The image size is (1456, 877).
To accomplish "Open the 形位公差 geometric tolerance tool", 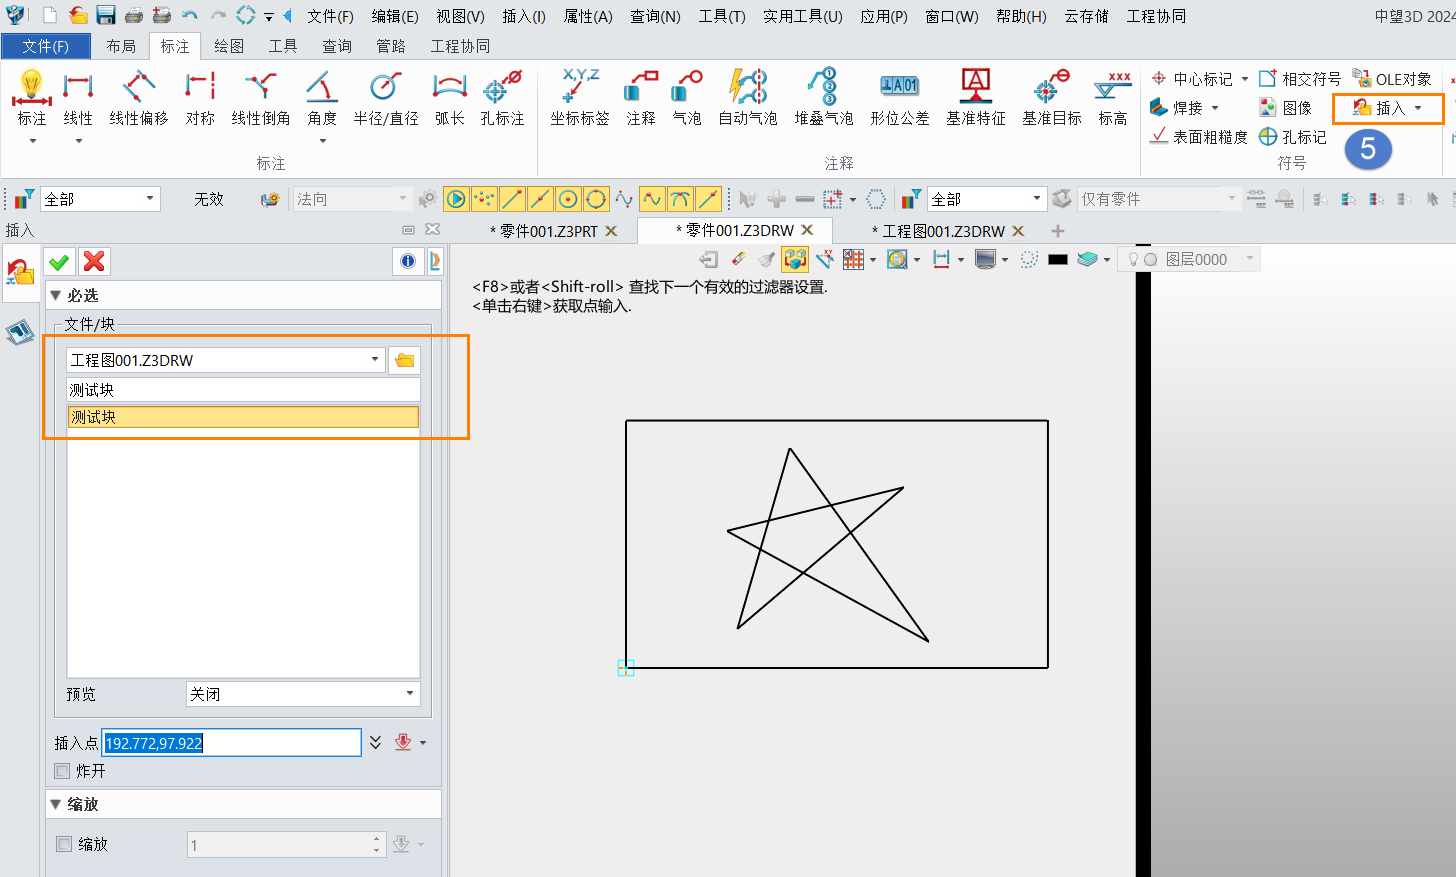I will tap(900, 98).
